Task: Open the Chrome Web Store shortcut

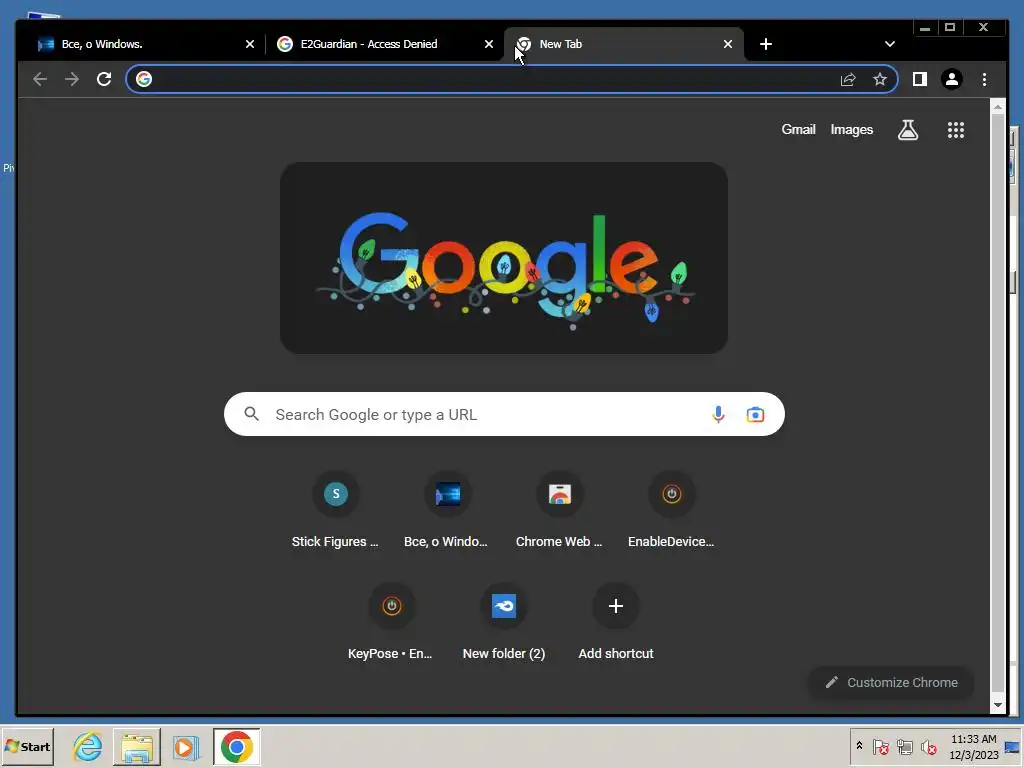Action: (x=559, y=511)
